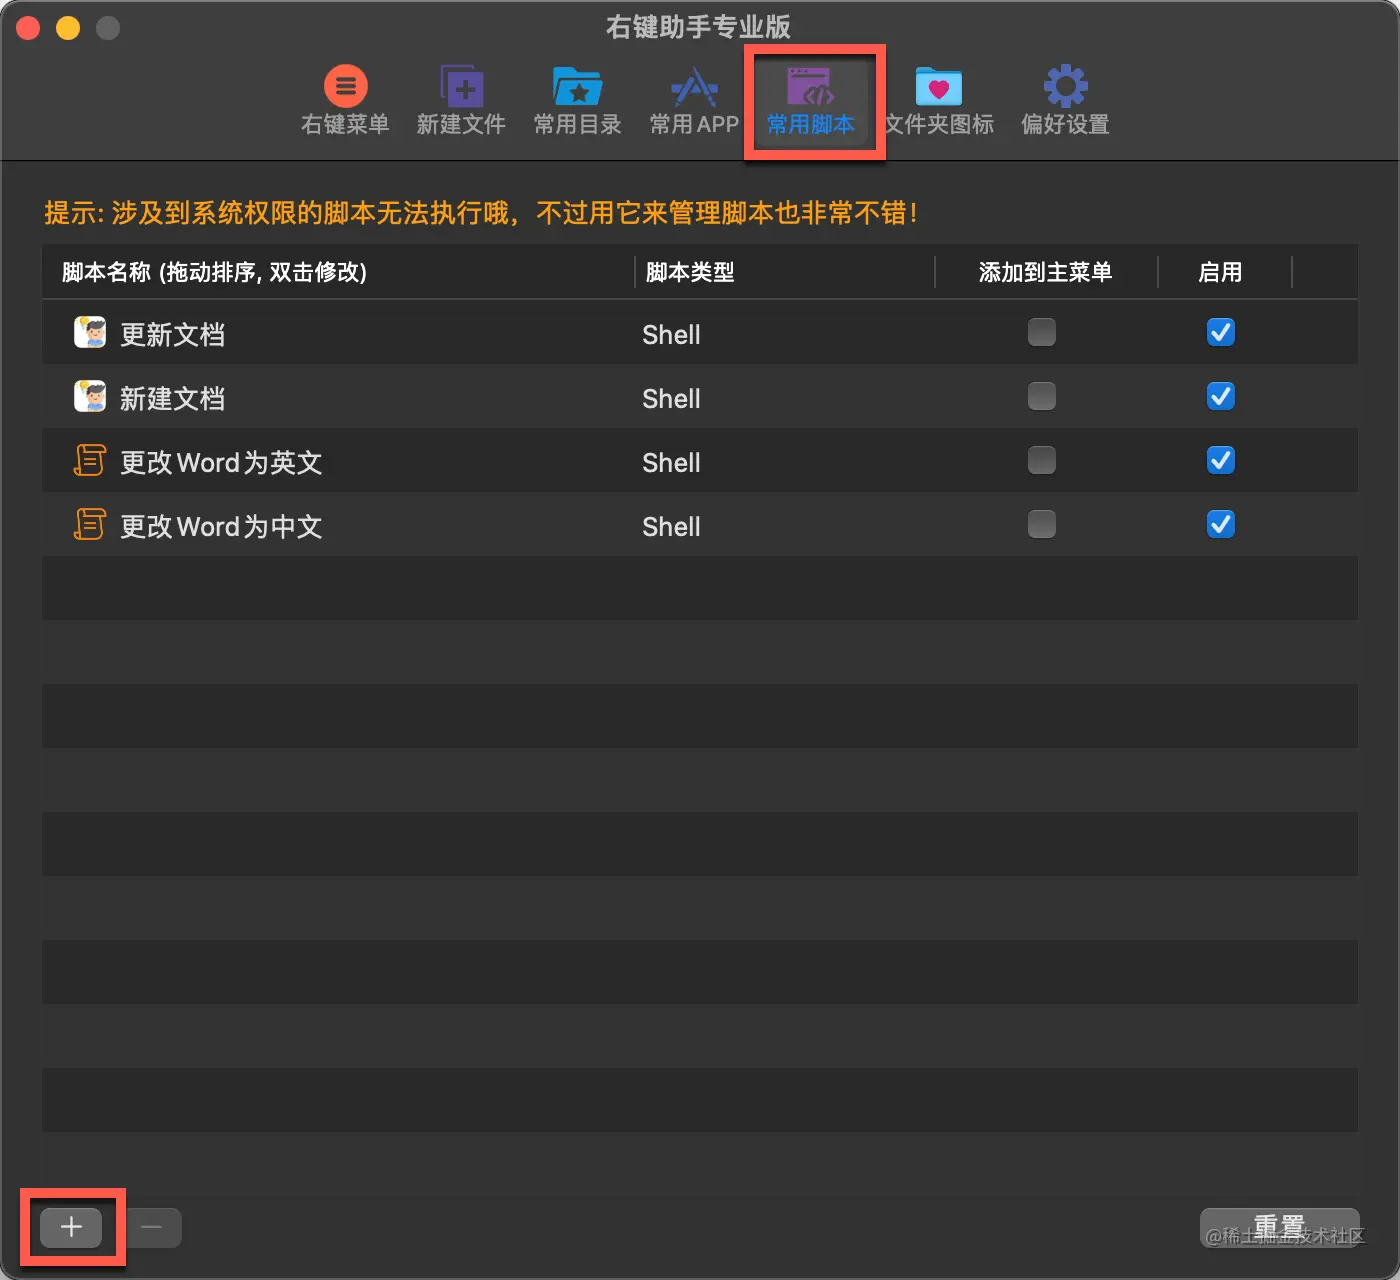Click the avatar icon beside 新建文档
Screen dimensions: 1400x1280
click(x=90, y=396)
